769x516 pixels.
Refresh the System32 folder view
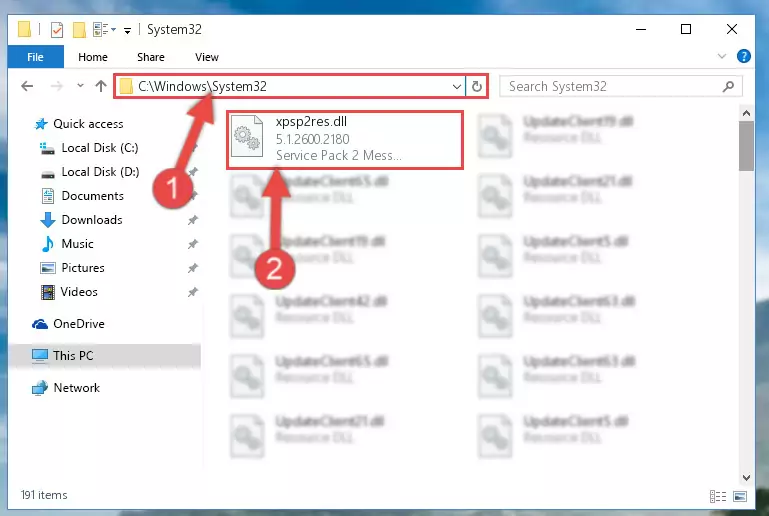(477, 87)
